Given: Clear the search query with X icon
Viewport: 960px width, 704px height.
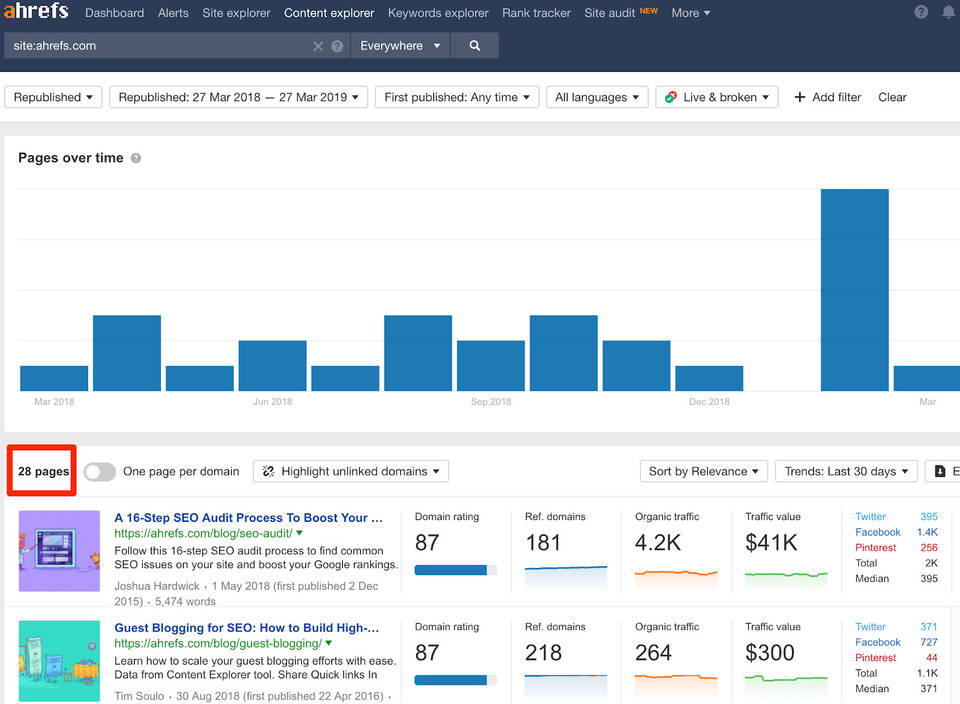Looking at the screenshot, I should 318,46.
